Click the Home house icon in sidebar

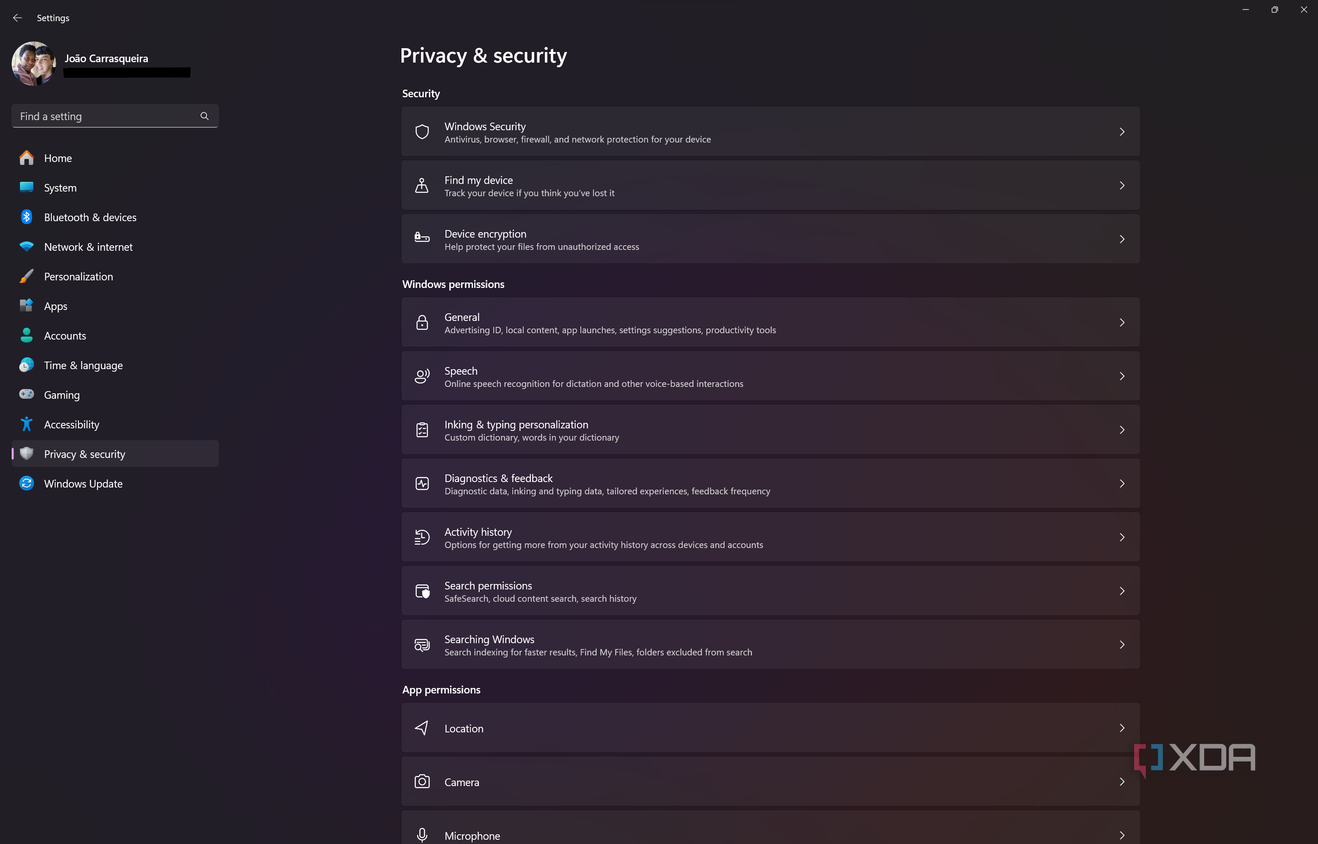tap(27, 158)
